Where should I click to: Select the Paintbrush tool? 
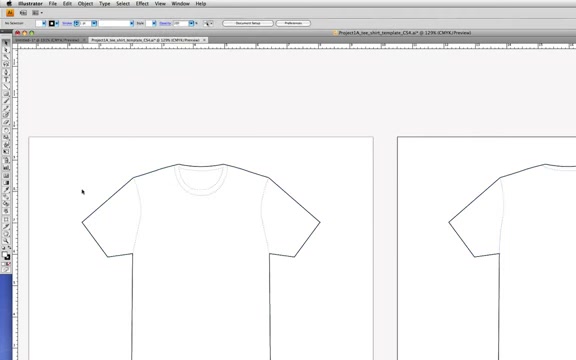[x=6, y=101]
